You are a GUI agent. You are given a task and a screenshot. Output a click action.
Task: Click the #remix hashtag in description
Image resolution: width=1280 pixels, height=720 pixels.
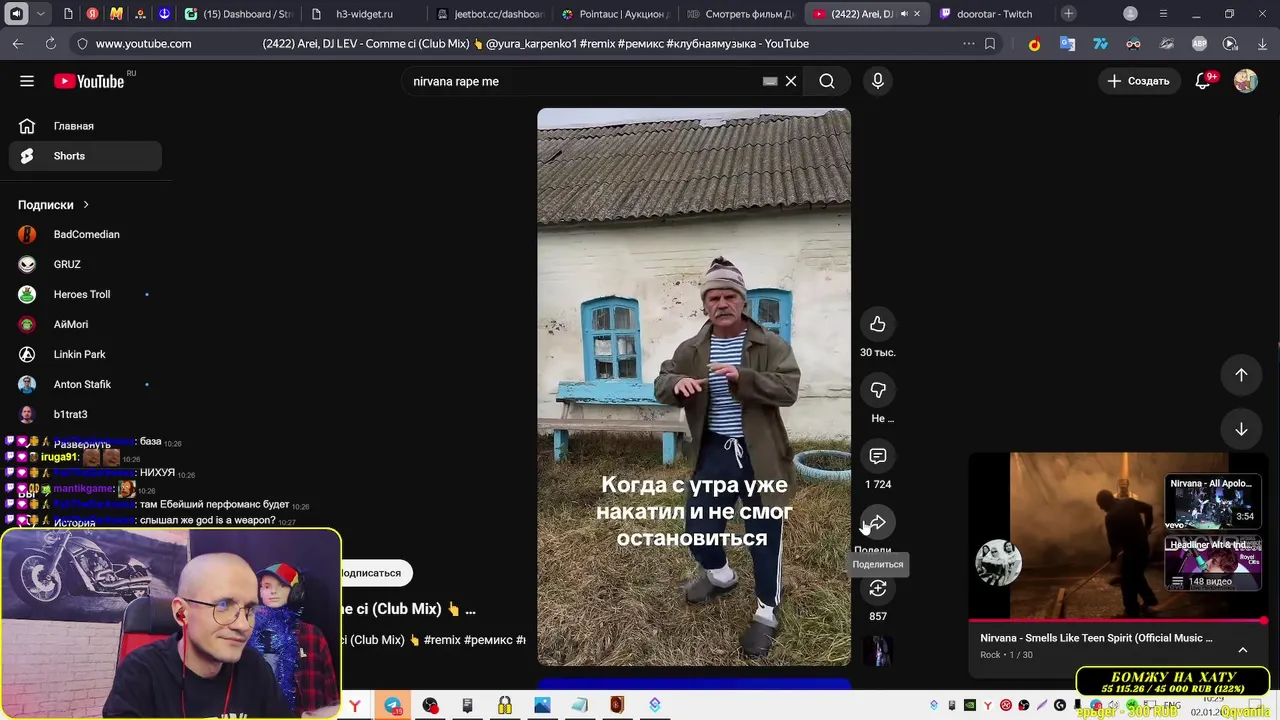click(442, 640)
